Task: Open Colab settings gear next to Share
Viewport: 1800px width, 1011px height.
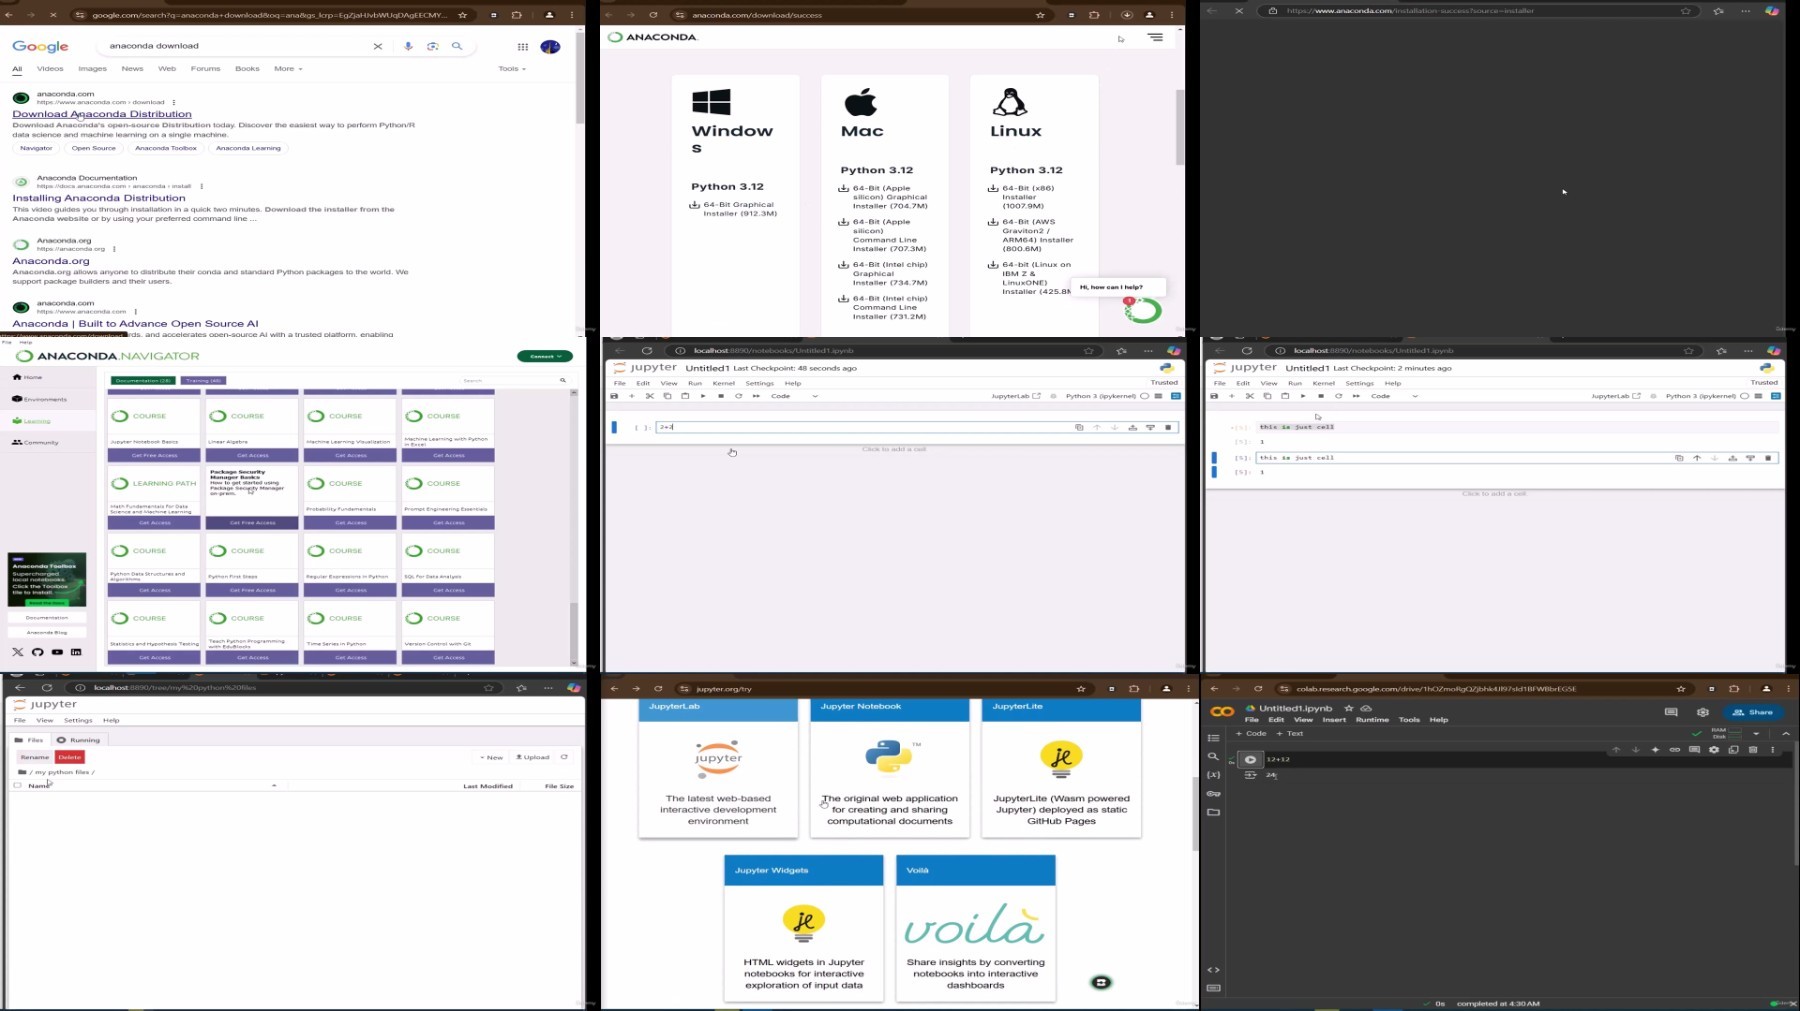Action: (x=1703, y=712)
